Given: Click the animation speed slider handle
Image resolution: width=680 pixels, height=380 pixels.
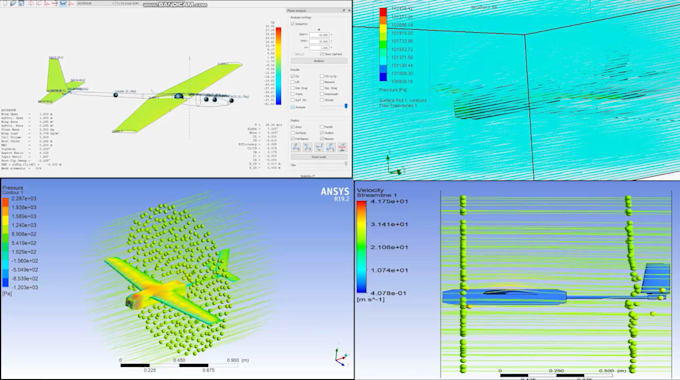Looking at the screenshot, I should click(x=346, y=106).
